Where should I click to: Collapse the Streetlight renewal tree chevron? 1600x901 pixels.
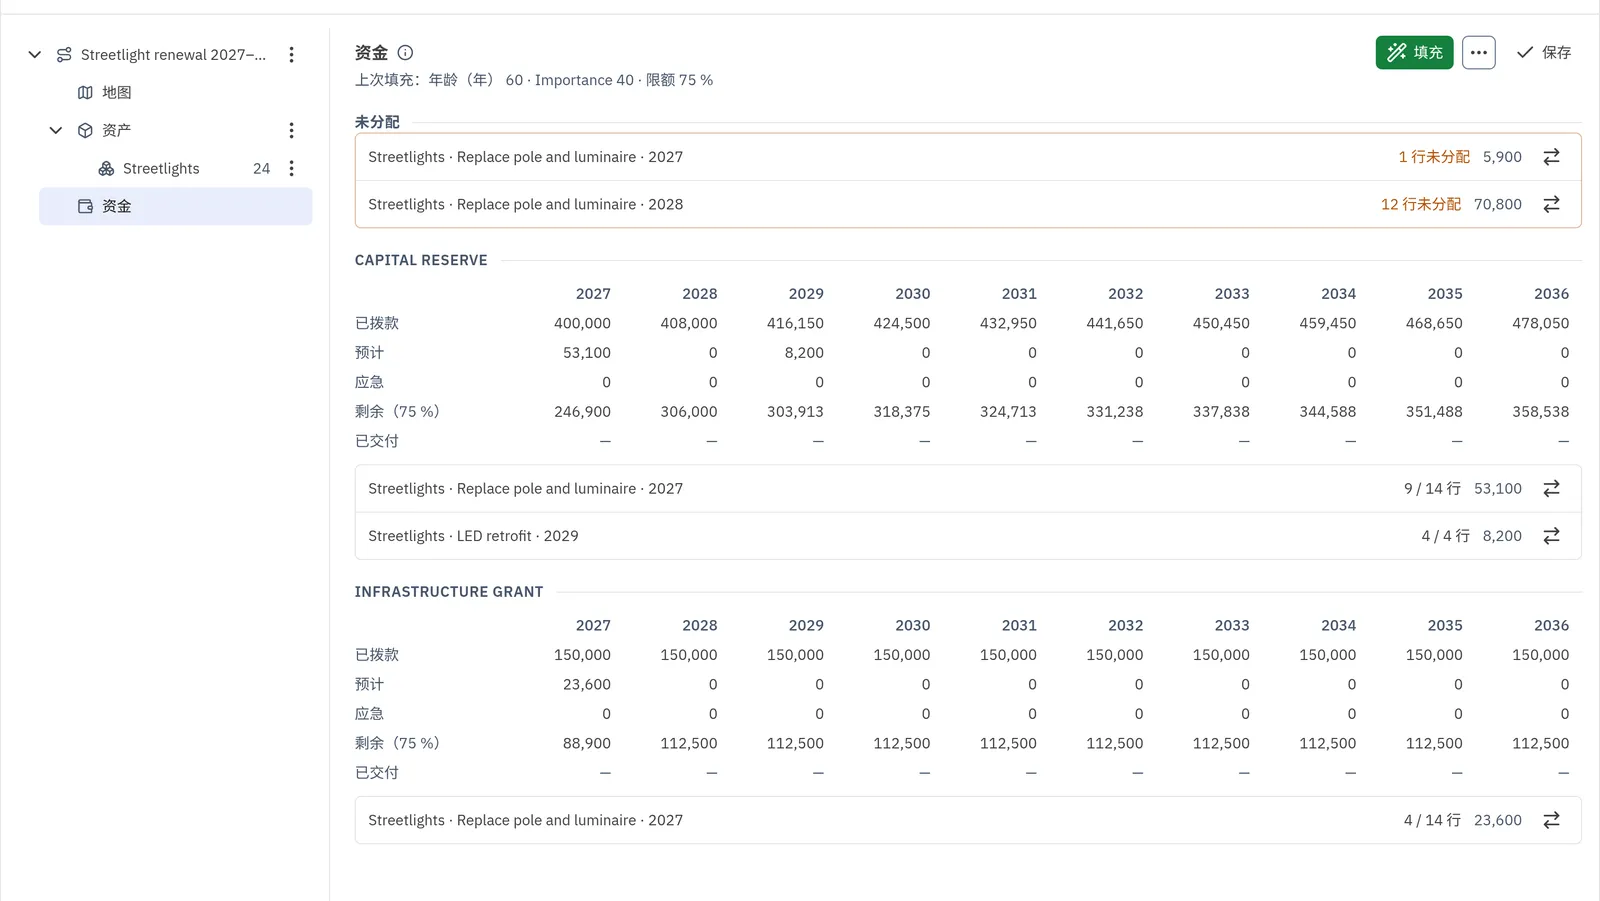tap(35, 54)
